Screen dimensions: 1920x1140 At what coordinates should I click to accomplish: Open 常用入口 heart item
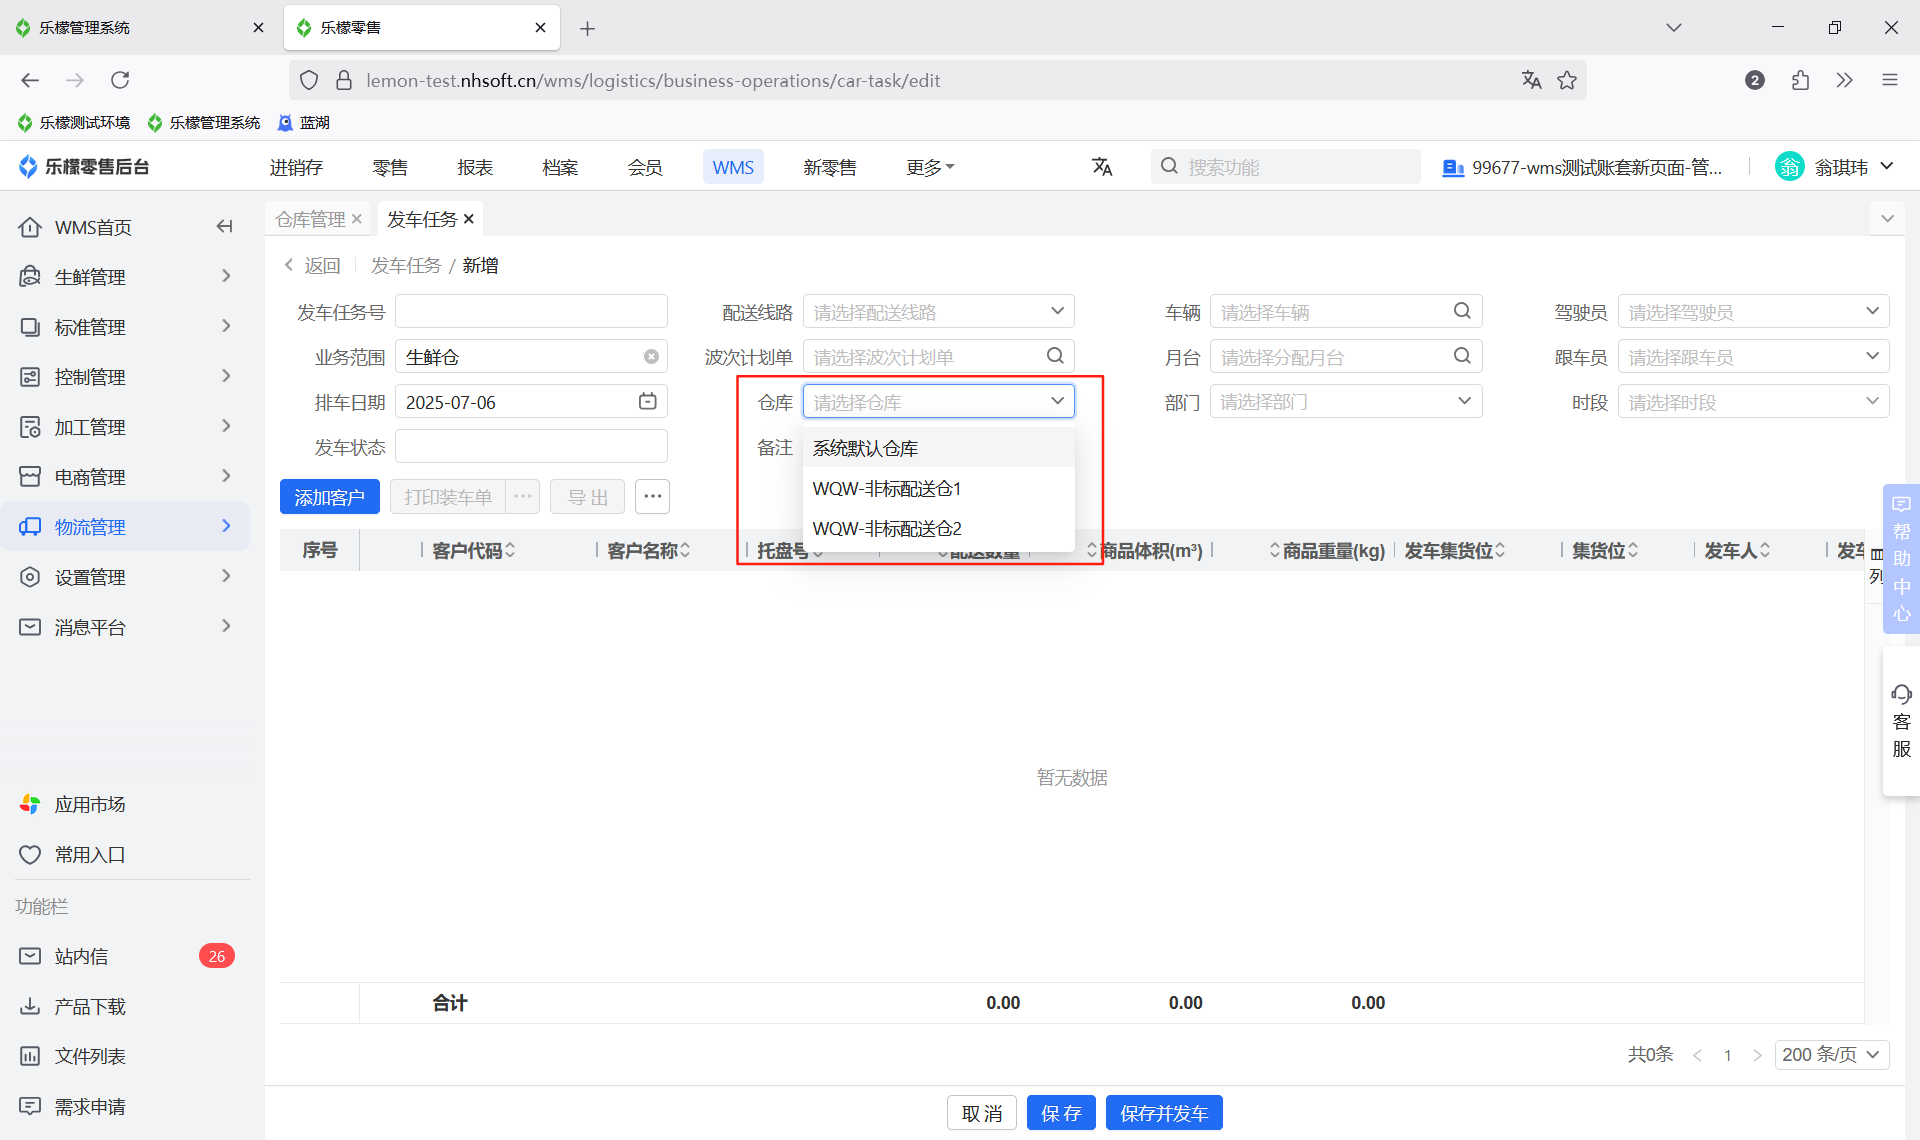coord(126,854)
